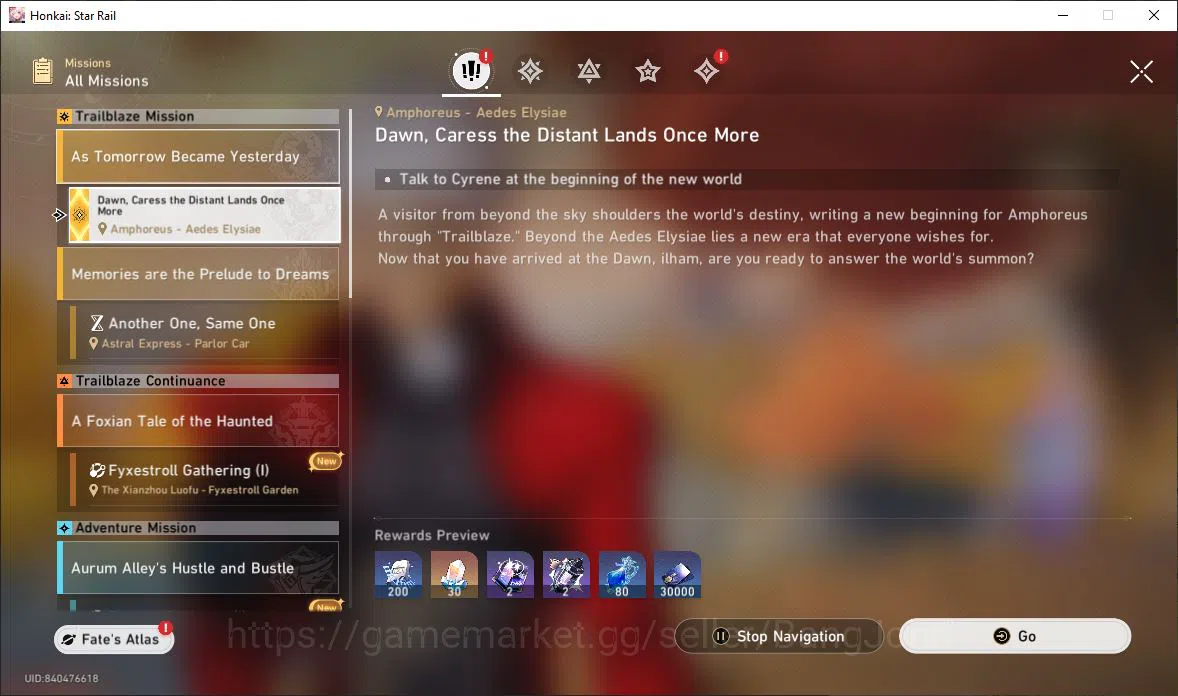Screen dimensions: 1178x696
Task: Click the mission list scrollbar
Action: point(350,204)
